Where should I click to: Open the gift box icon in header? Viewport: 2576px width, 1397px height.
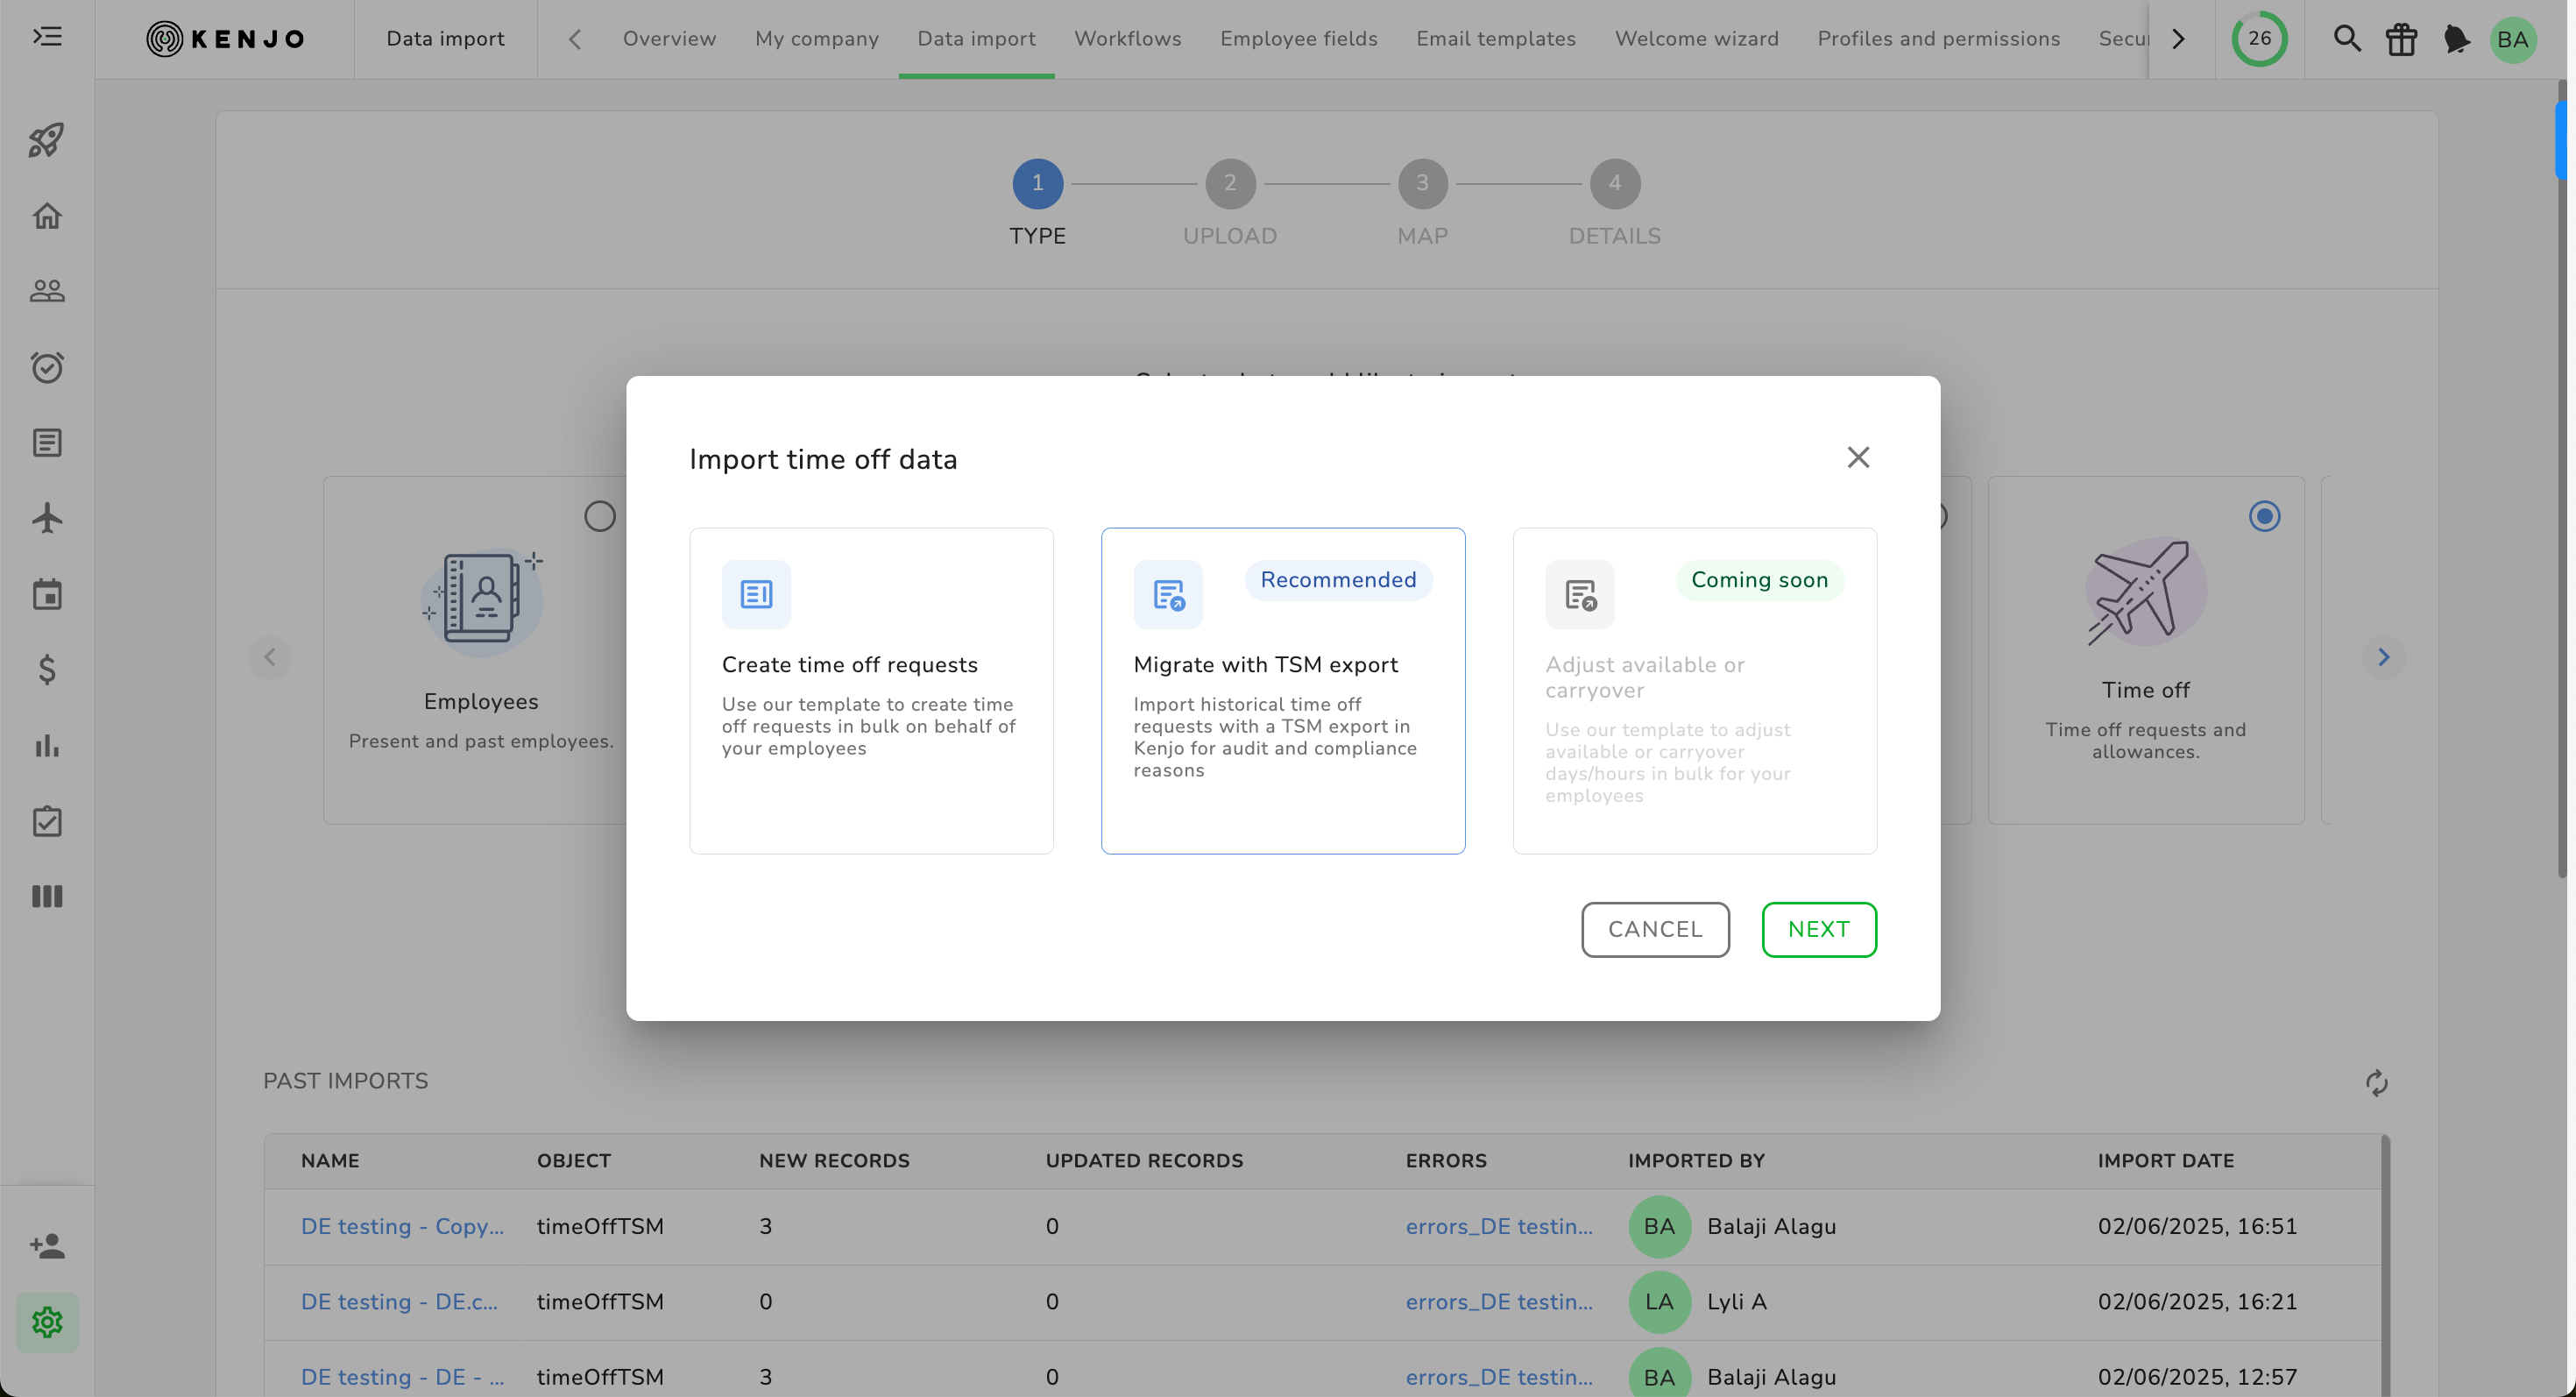[2401, 39]
